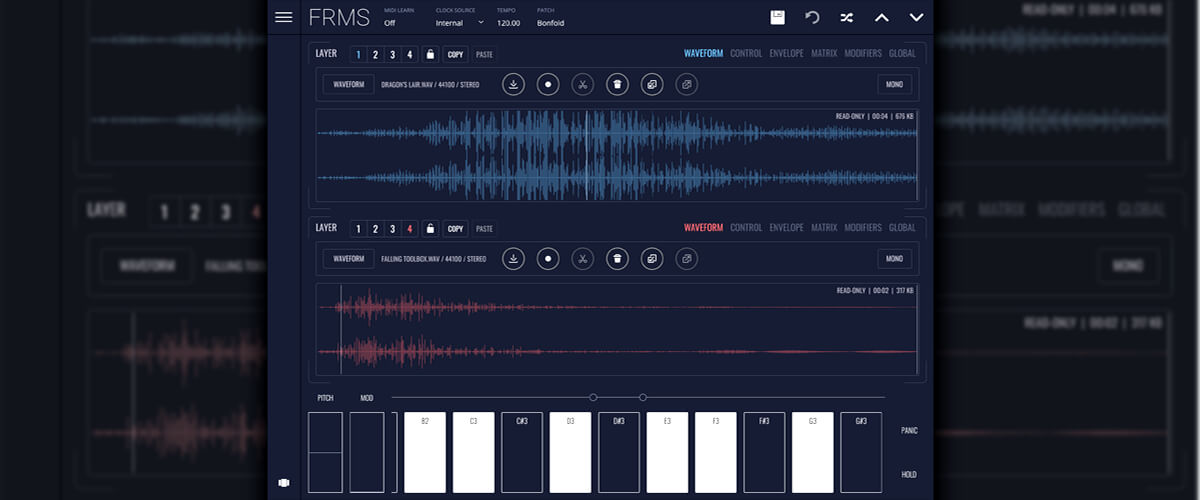The image size is (1200, 500).
Task: Click the Tempo field showing 120.00
Action: pyautogui.click(x=508, y=22)
